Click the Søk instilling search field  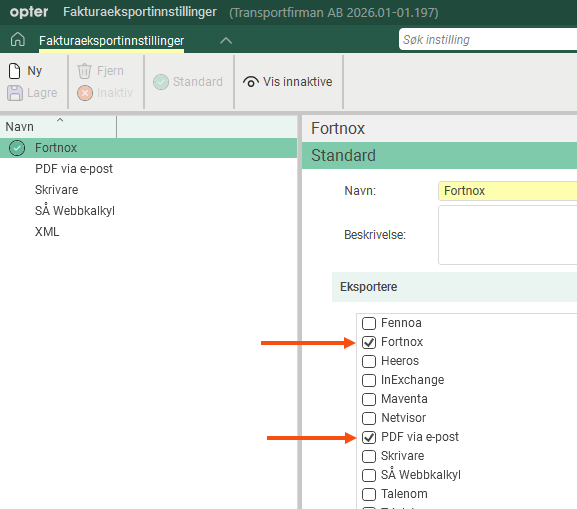(x=488, y=39)
